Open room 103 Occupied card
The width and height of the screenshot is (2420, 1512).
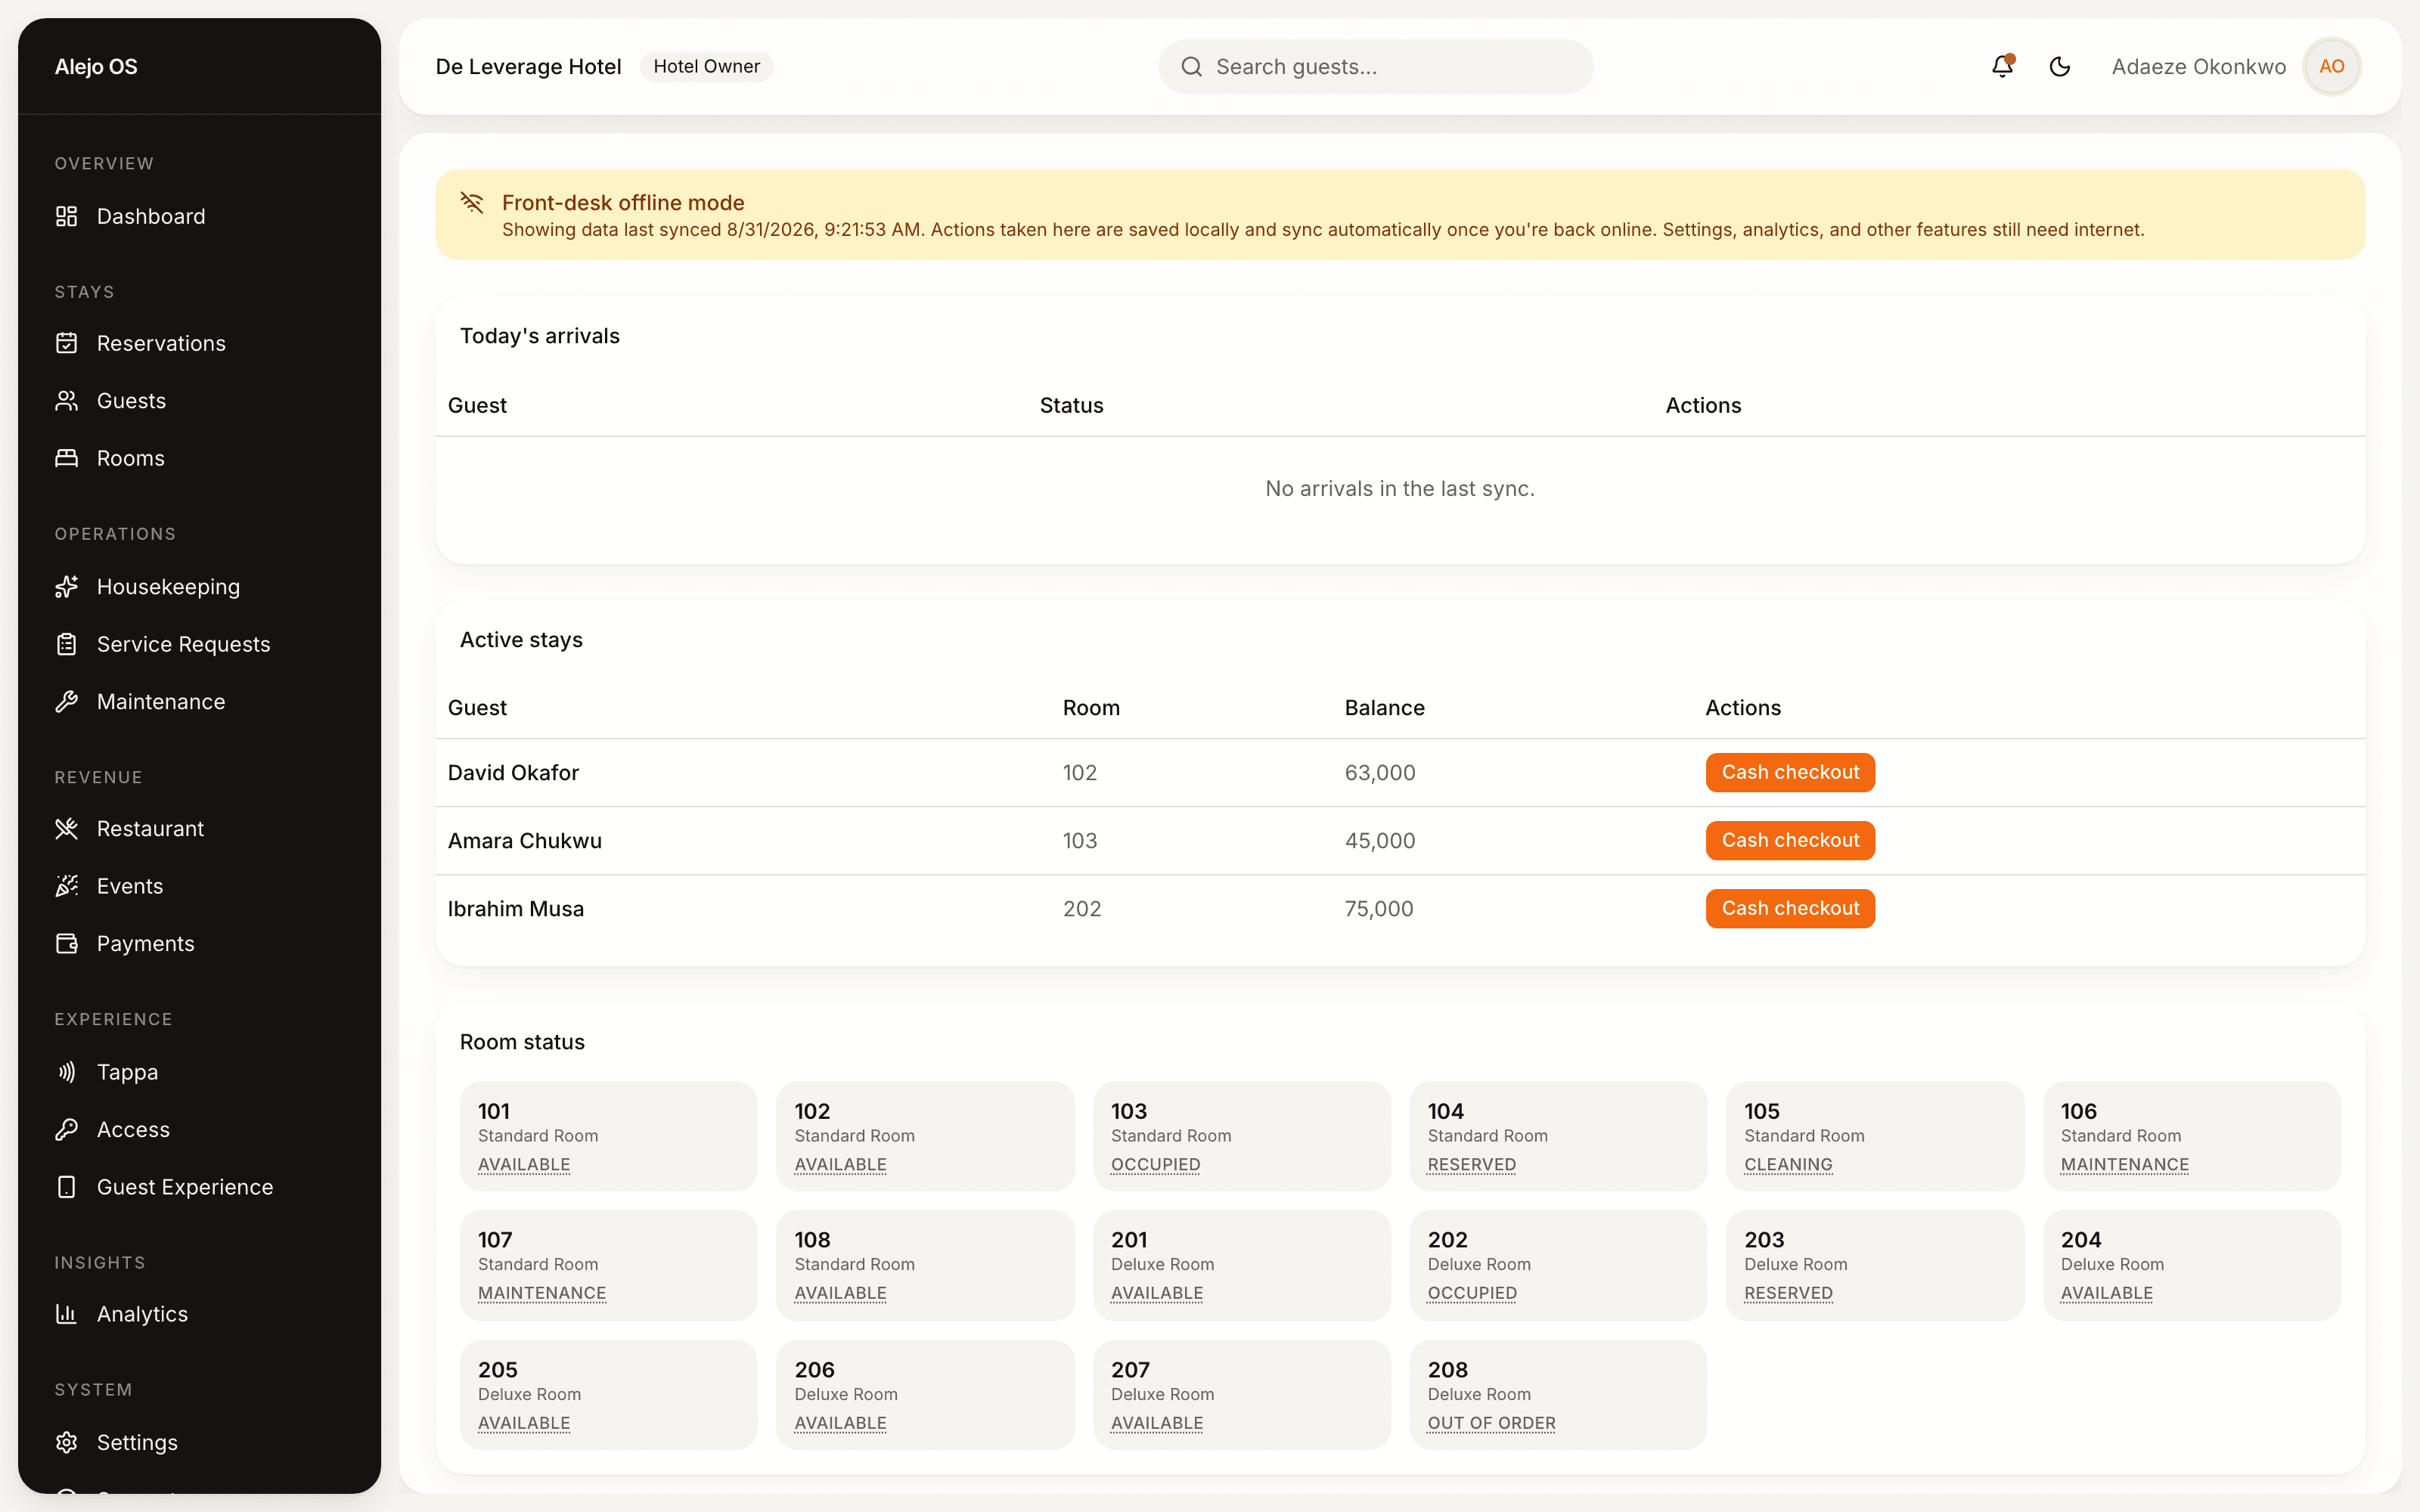point(1242,1136)
